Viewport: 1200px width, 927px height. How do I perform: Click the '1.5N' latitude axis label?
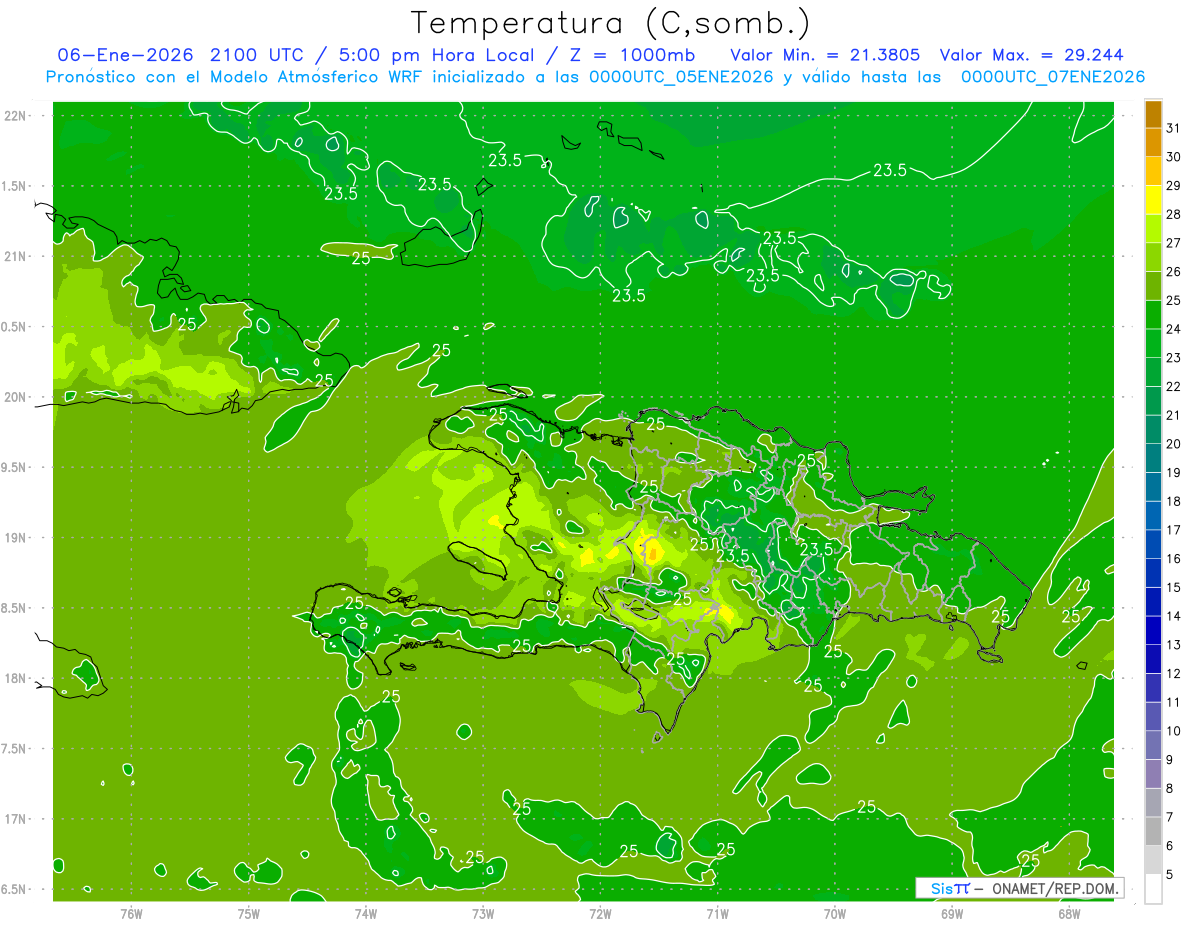(14, 186)
